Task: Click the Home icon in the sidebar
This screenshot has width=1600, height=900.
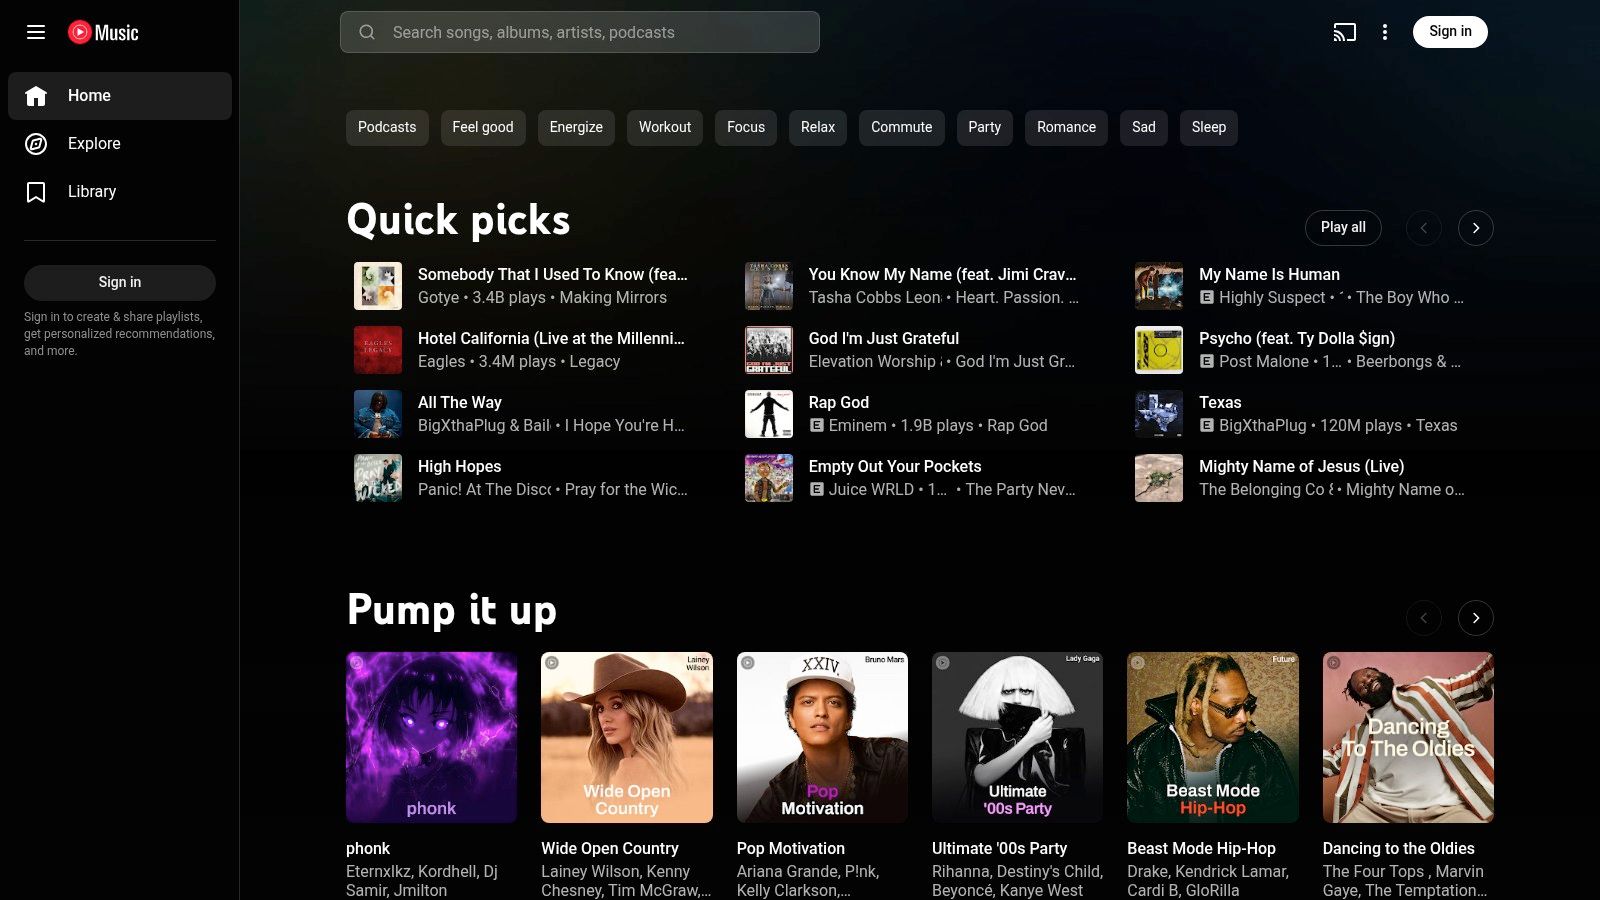Action: (x=36, y=96)
